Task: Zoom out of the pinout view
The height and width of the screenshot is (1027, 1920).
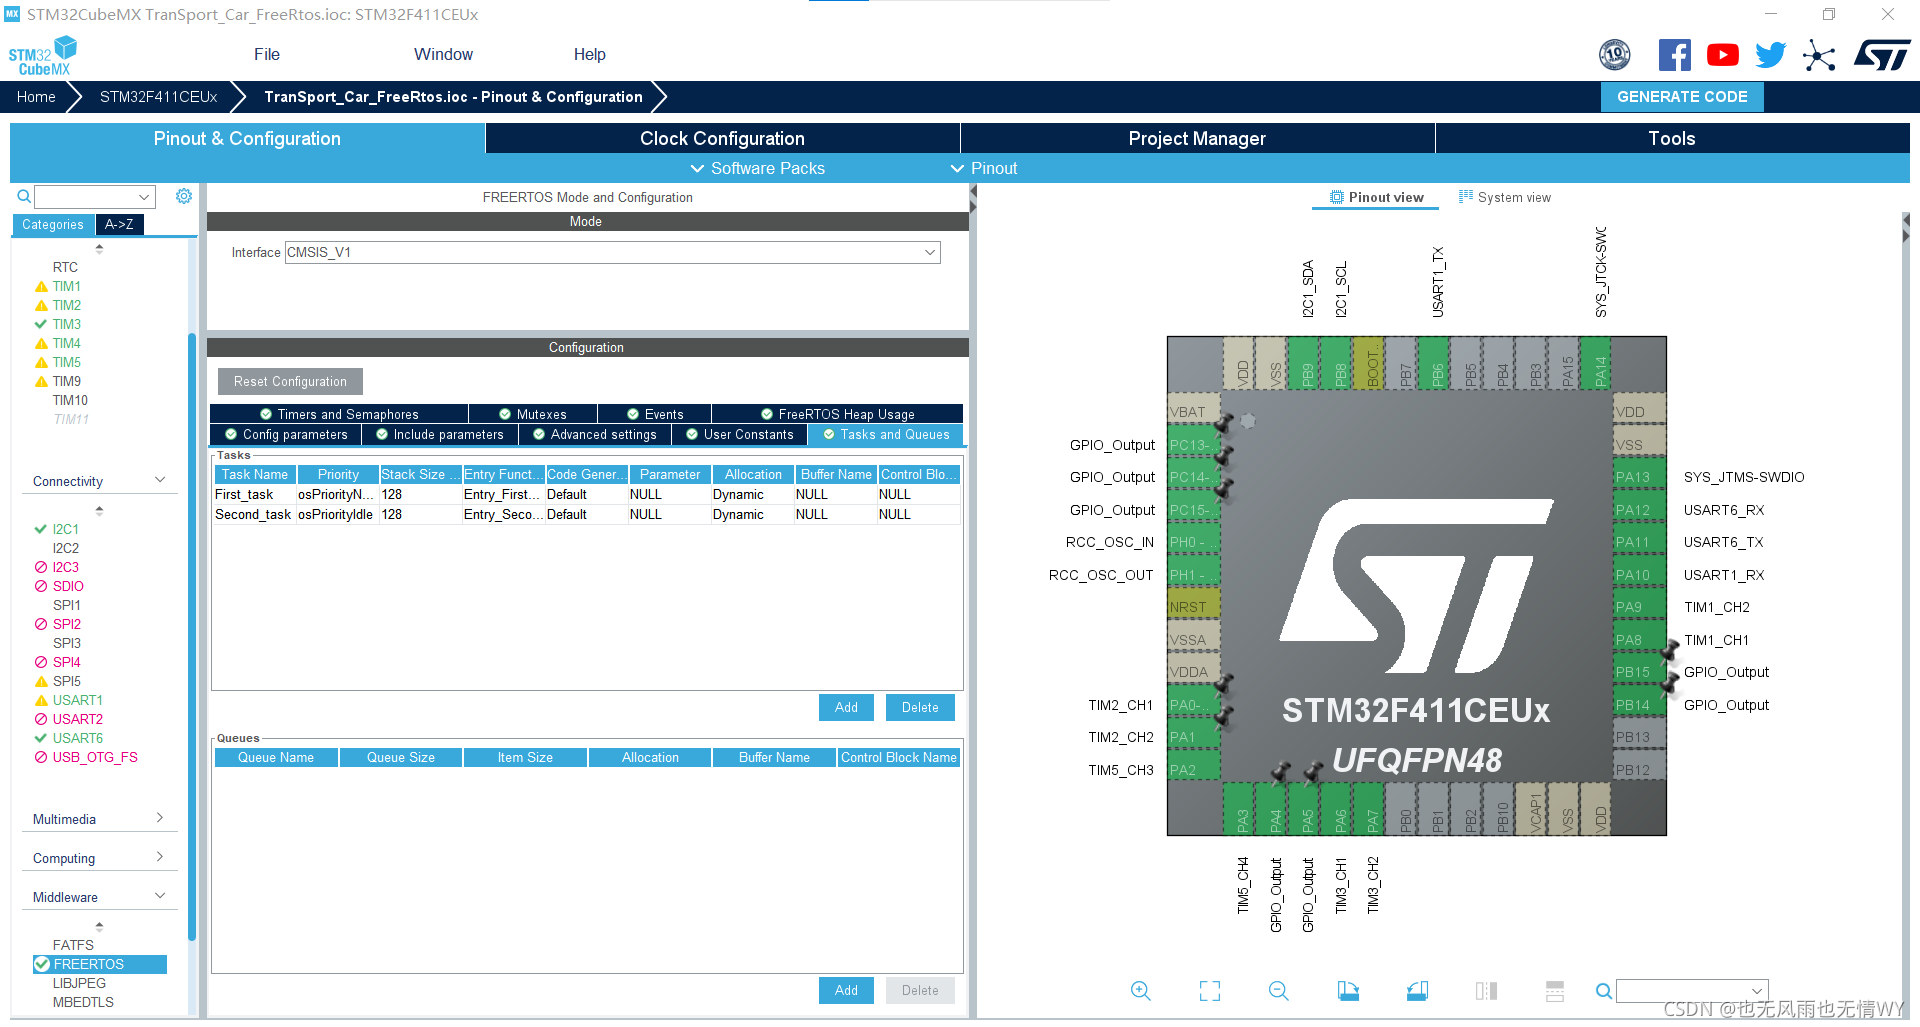Action: pos(1278,990)
